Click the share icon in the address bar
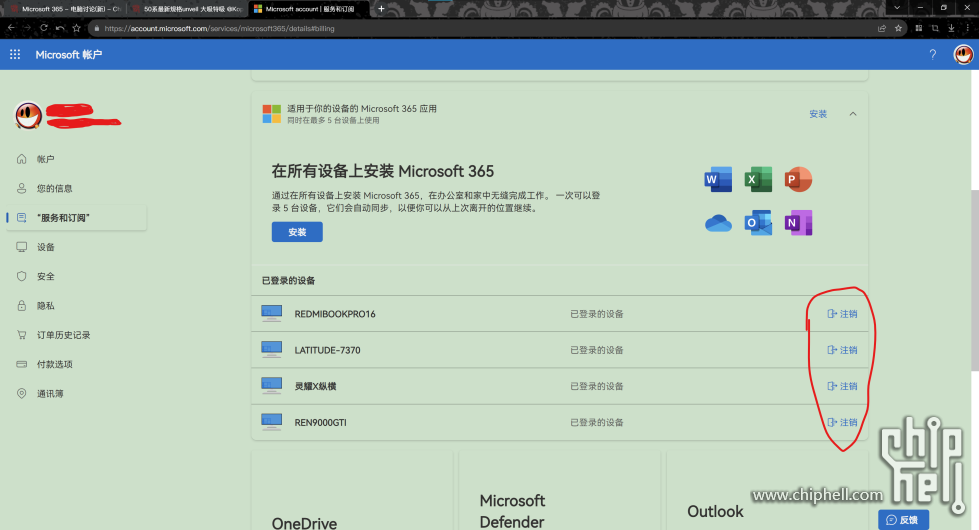979x530 pixels. click(882, 28)
